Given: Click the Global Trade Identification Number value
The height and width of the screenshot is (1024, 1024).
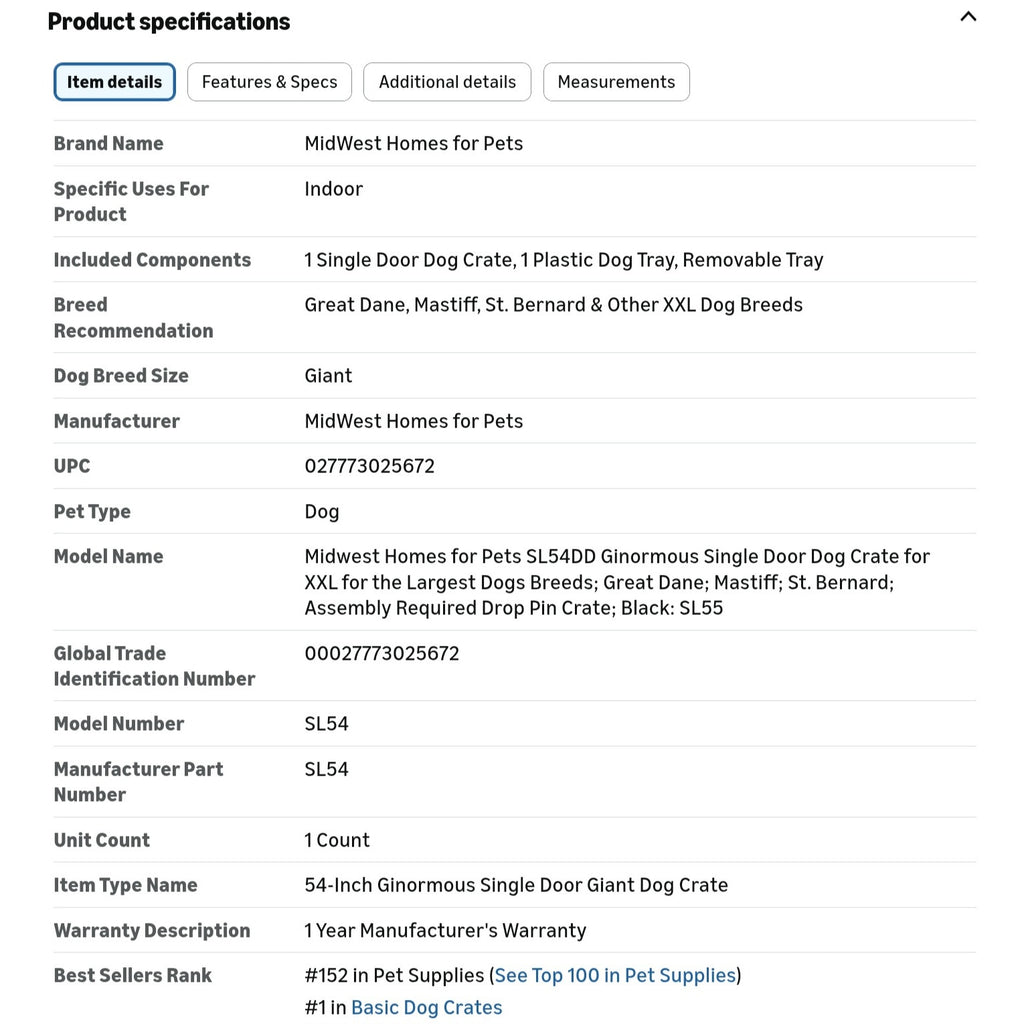Looking at the screenshot, I should click(382, 653).
